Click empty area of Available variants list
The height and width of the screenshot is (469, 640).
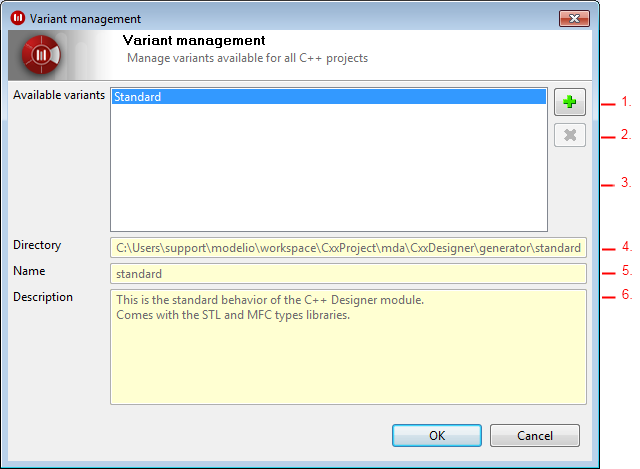click(329, 167)
